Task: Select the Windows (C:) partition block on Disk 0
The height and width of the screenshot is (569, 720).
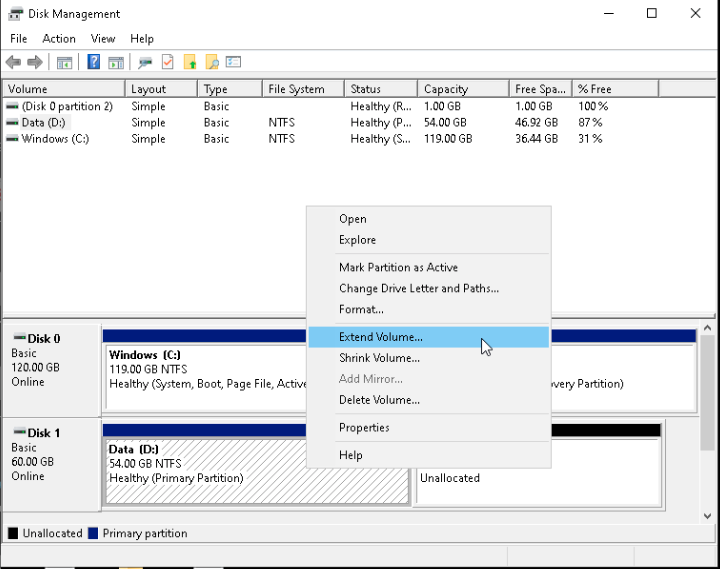Action: [x=205, y=370]
